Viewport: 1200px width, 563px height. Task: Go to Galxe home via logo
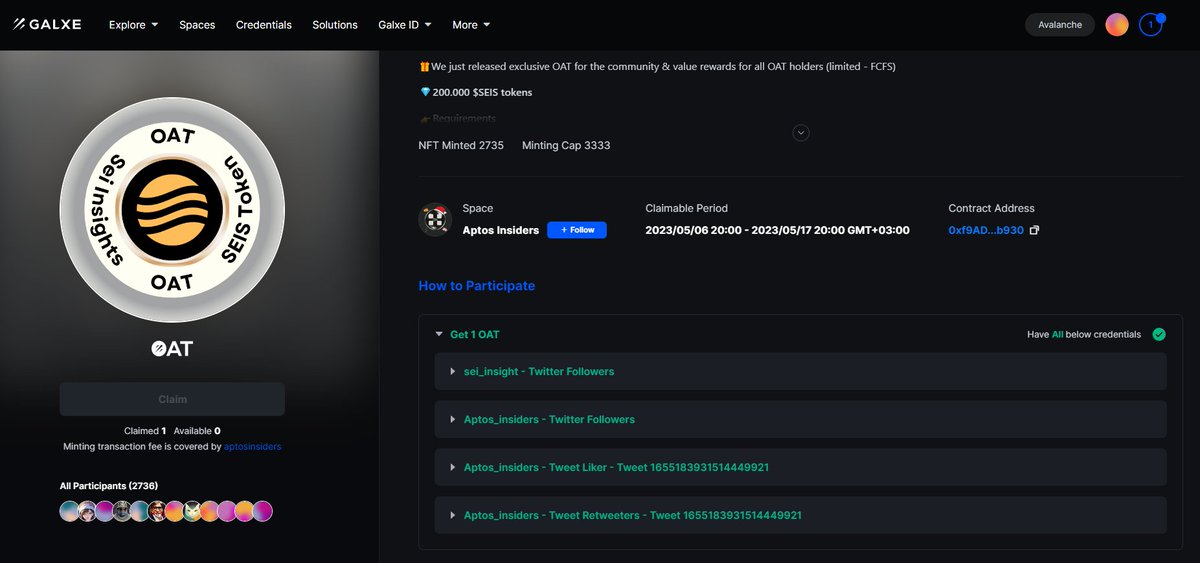pos(47,24)
